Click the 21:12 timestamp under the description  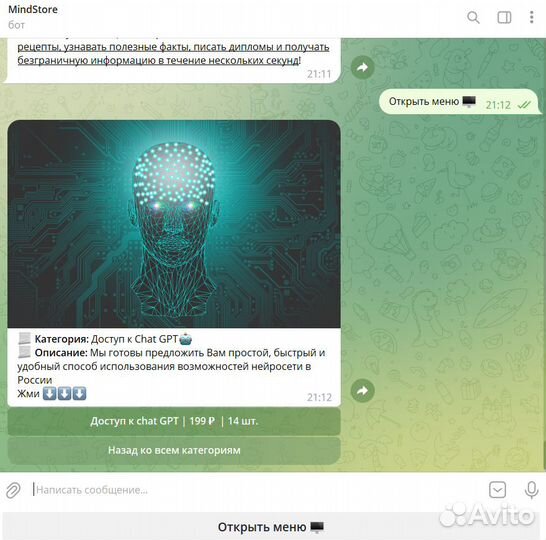pos(319,397)
